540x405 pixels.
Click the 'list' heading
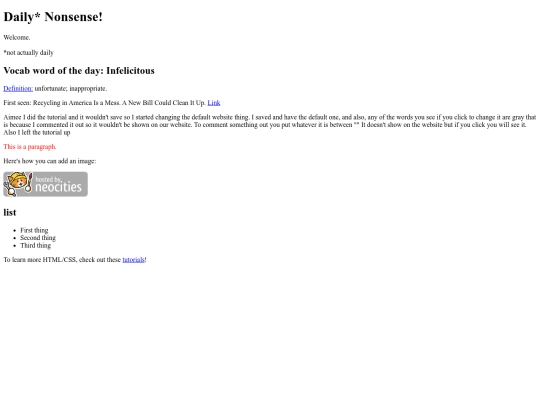pyautogui.click(x=10, y=212)
